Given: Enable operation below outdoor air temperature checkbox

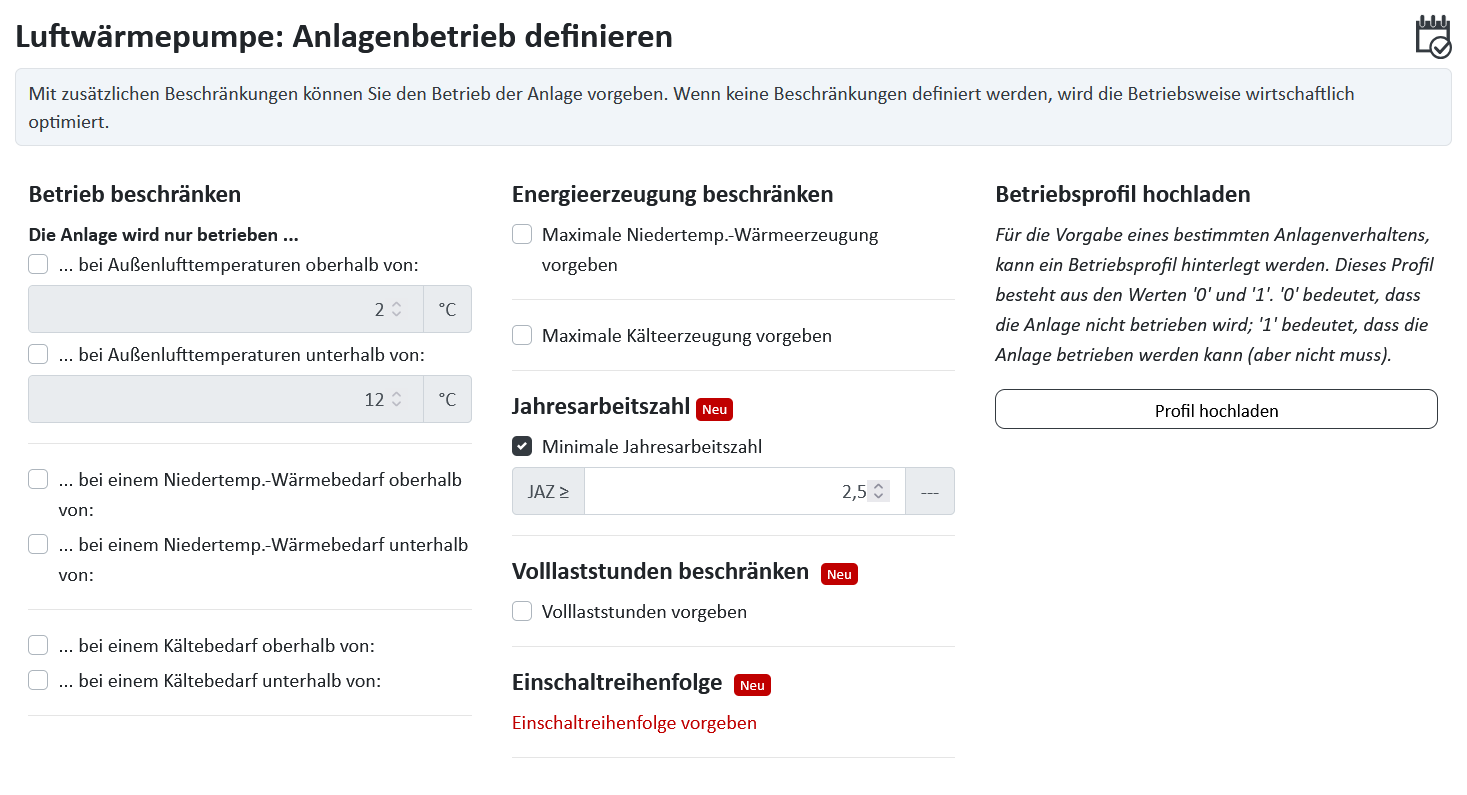Looking at the screenshot, I should (x=38, y=354).
